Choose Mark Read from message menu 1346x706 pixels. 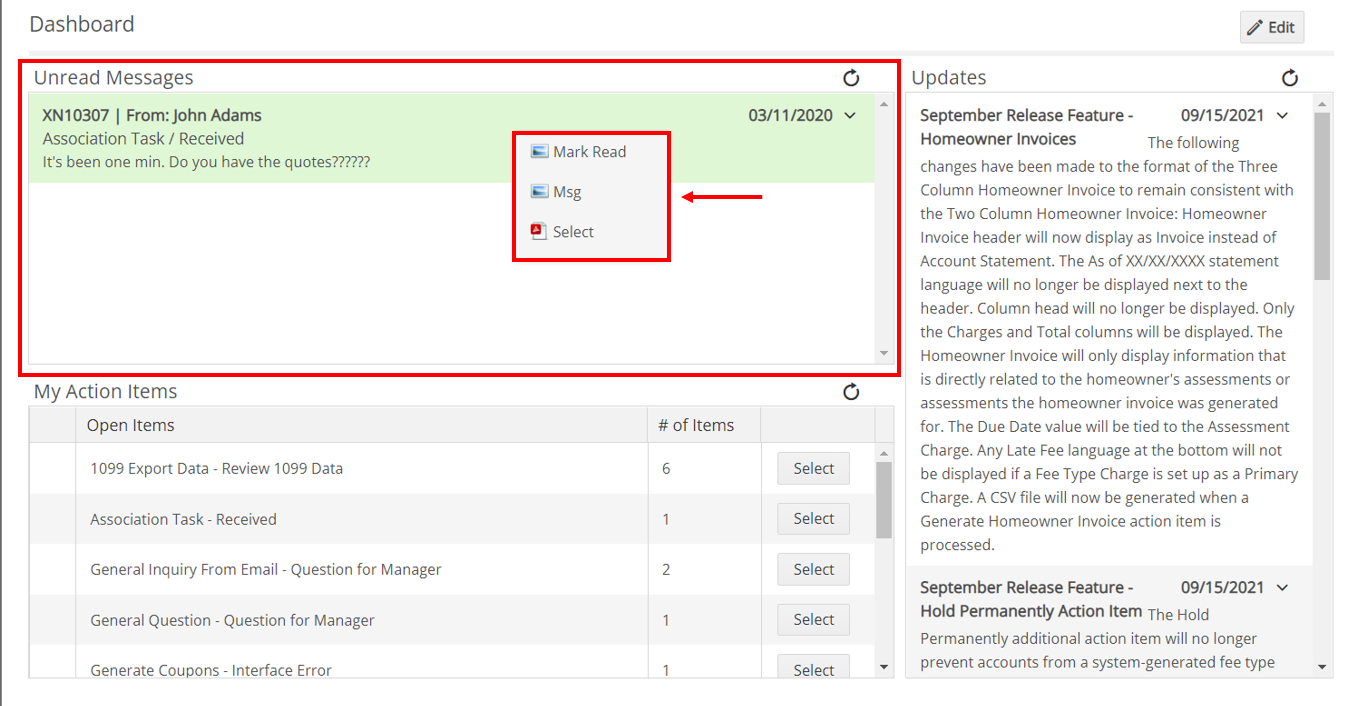[x=589, y=152]
